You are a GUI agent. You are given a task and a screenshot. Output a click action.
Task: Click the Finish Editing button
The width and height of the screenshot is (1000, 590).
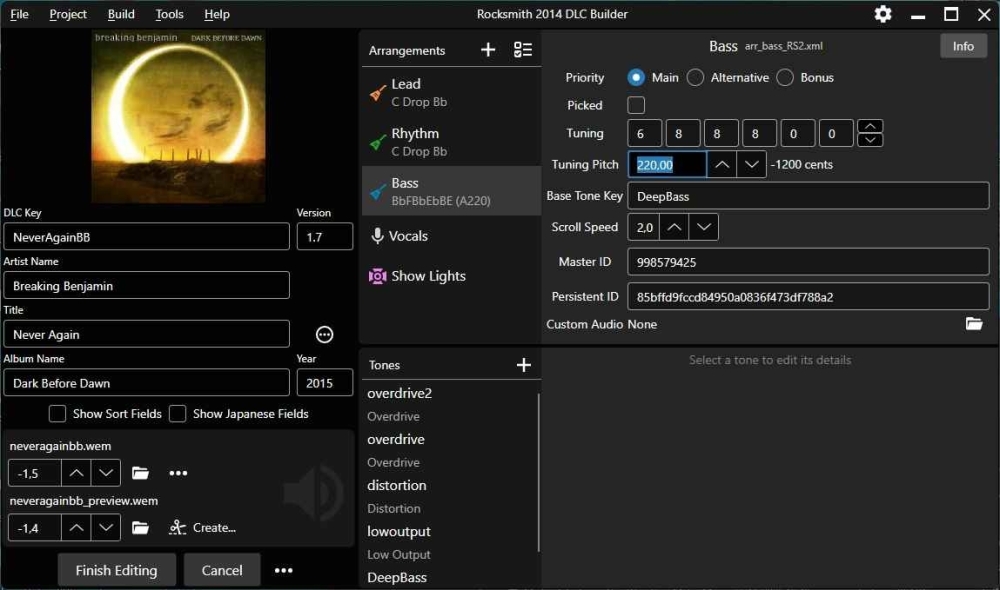tap(116, 570)
